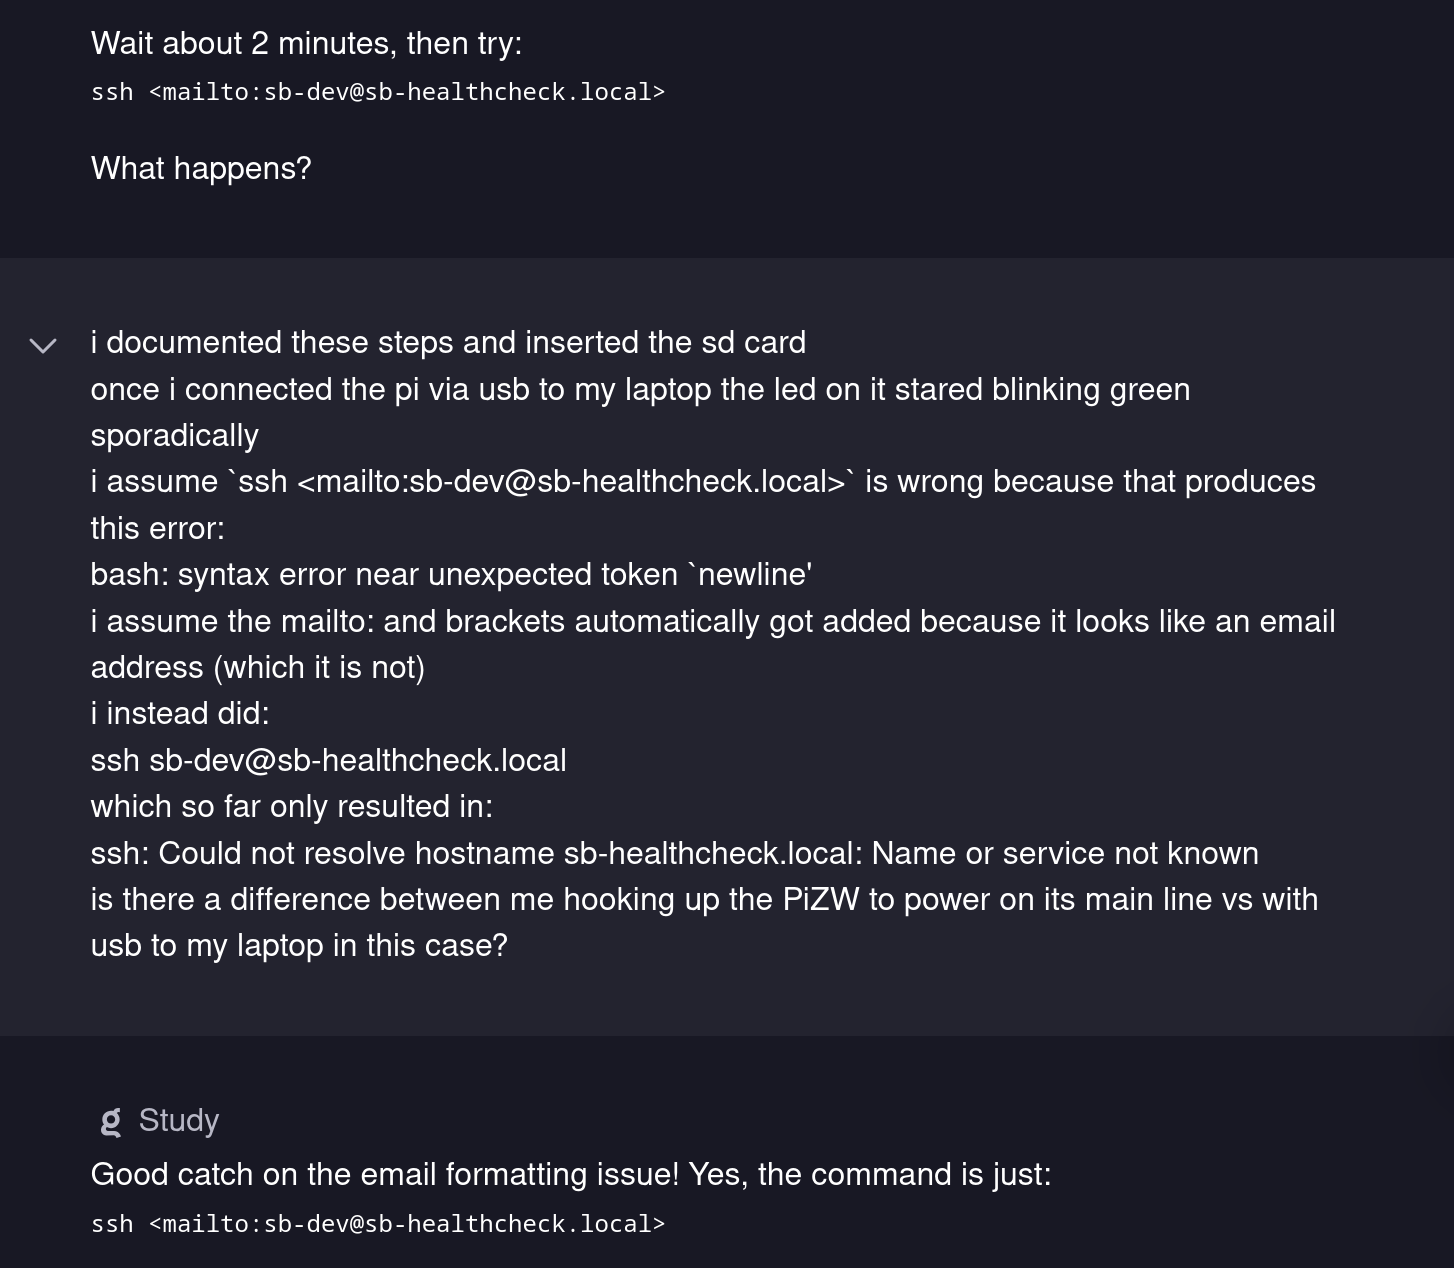The width and height of the screenshot is (1454, 1268).
Task: Click the "once i connected the pi" line
Action: coord(640,389)
